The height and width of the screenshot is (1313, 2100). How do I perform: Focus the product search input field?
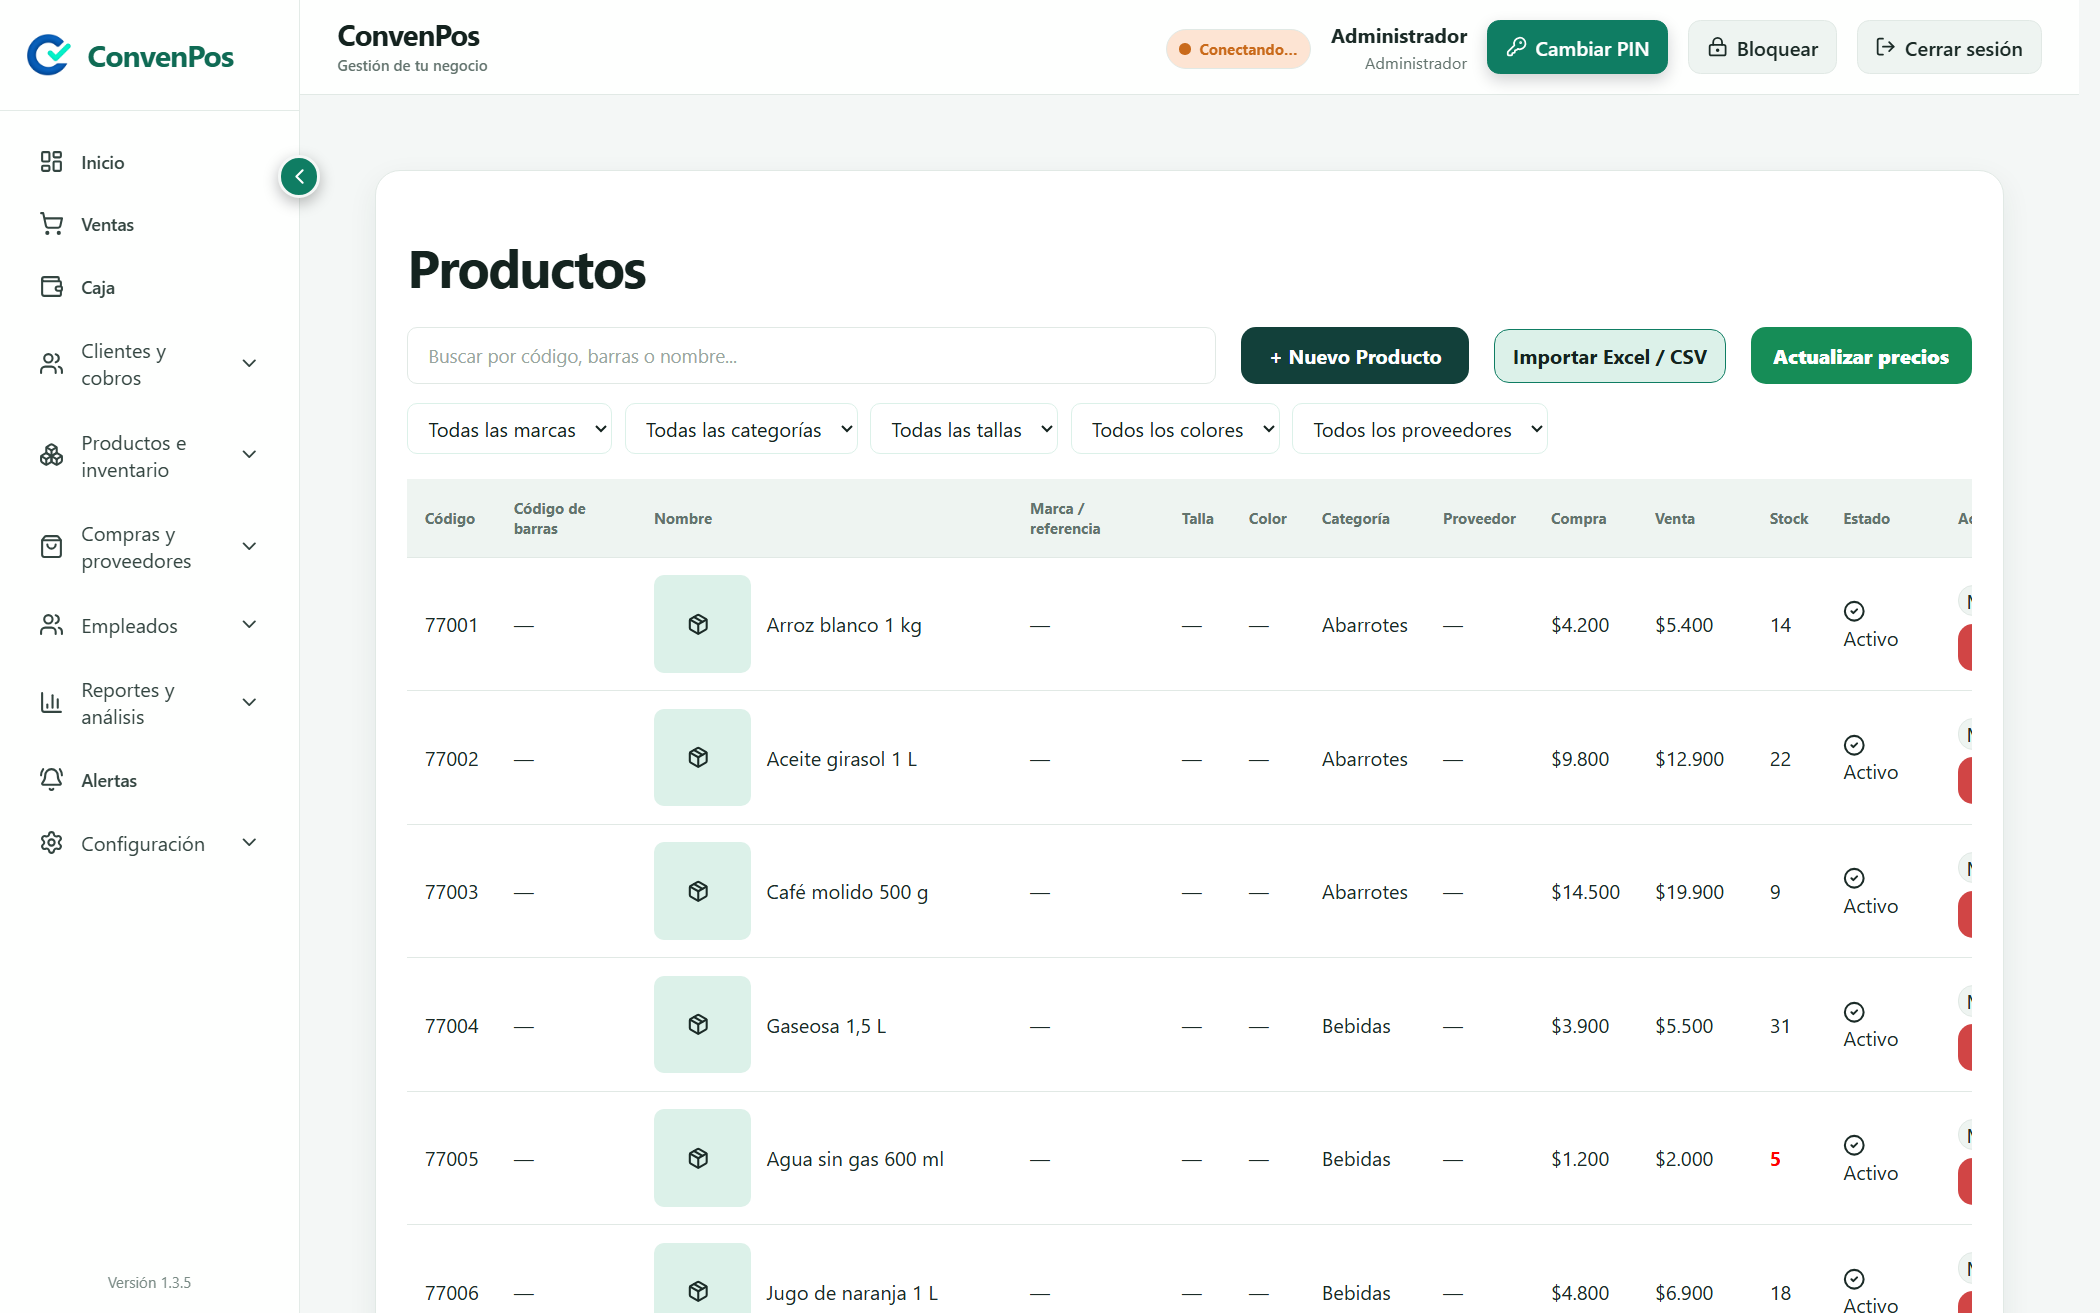click(811, 356)
